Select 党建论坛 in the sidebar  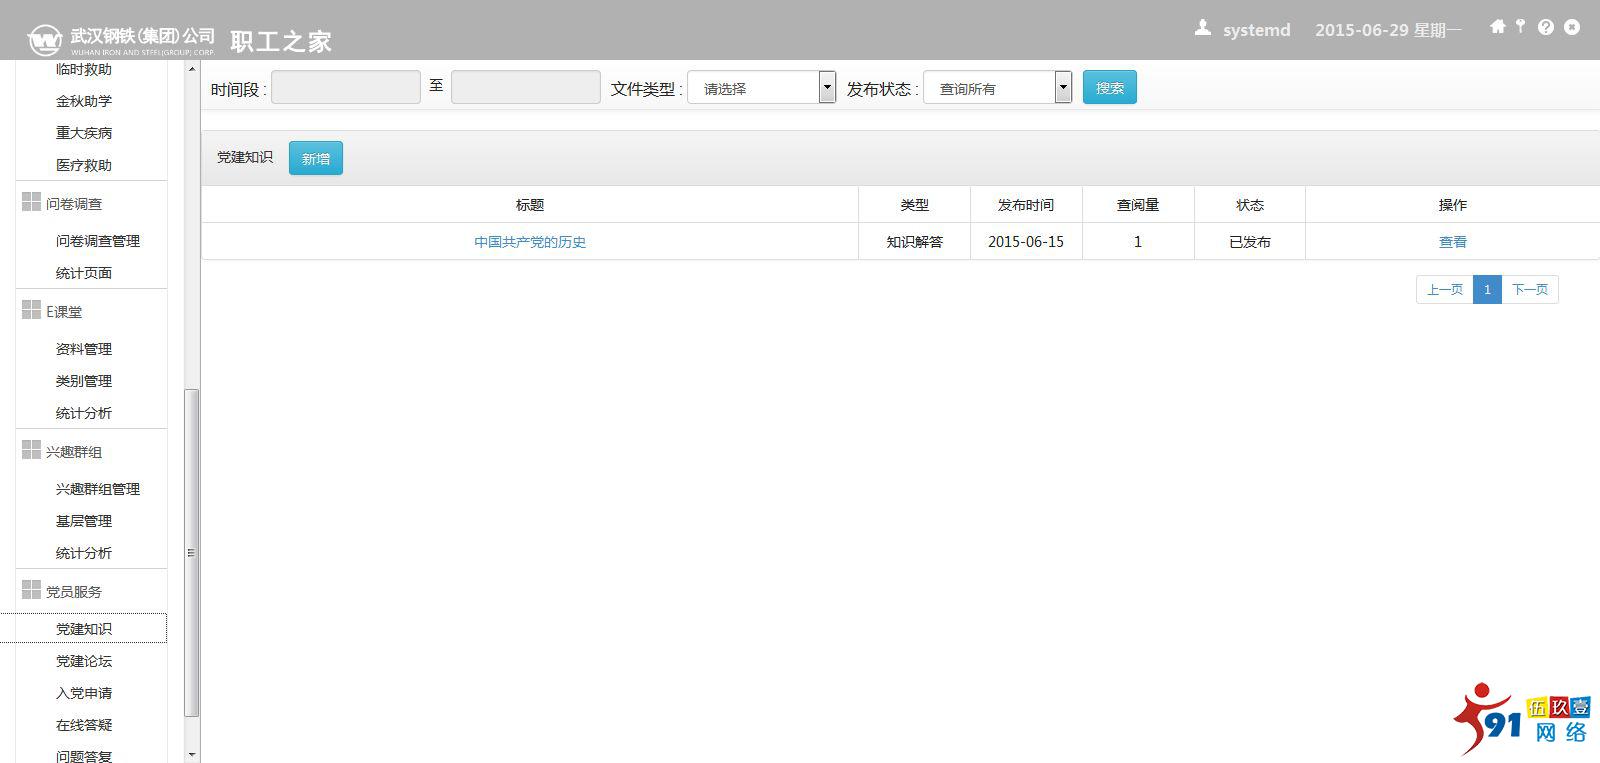84,661
